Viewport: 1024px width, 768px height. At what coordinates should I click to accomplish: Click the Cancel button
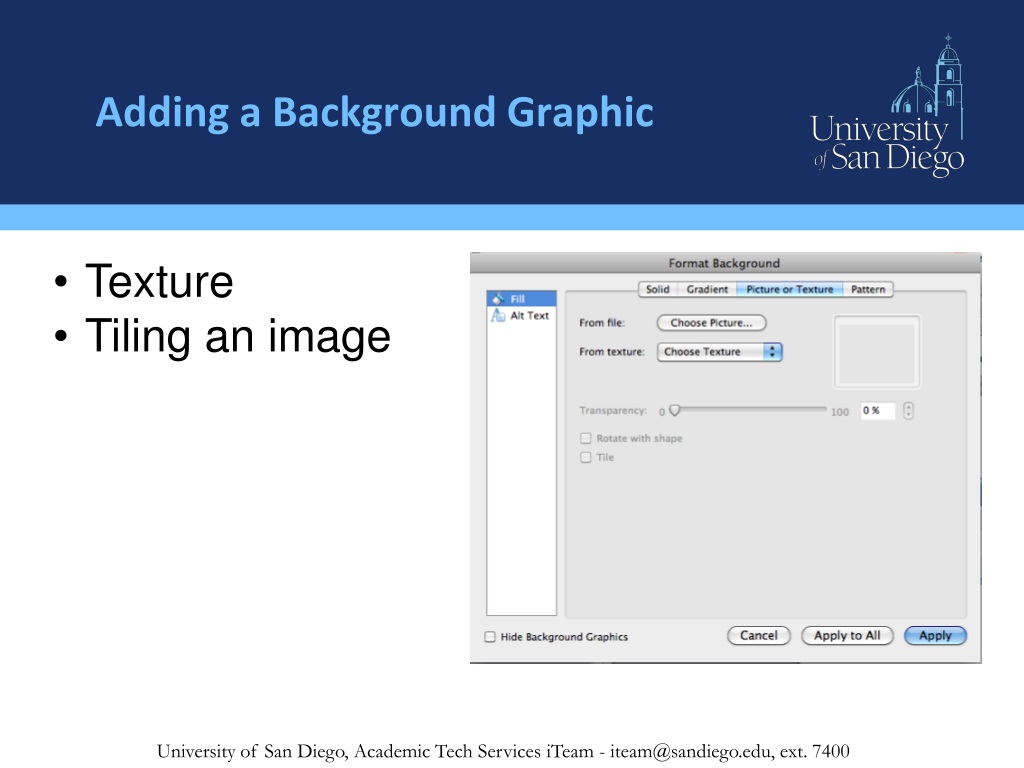tap(758, 636)
